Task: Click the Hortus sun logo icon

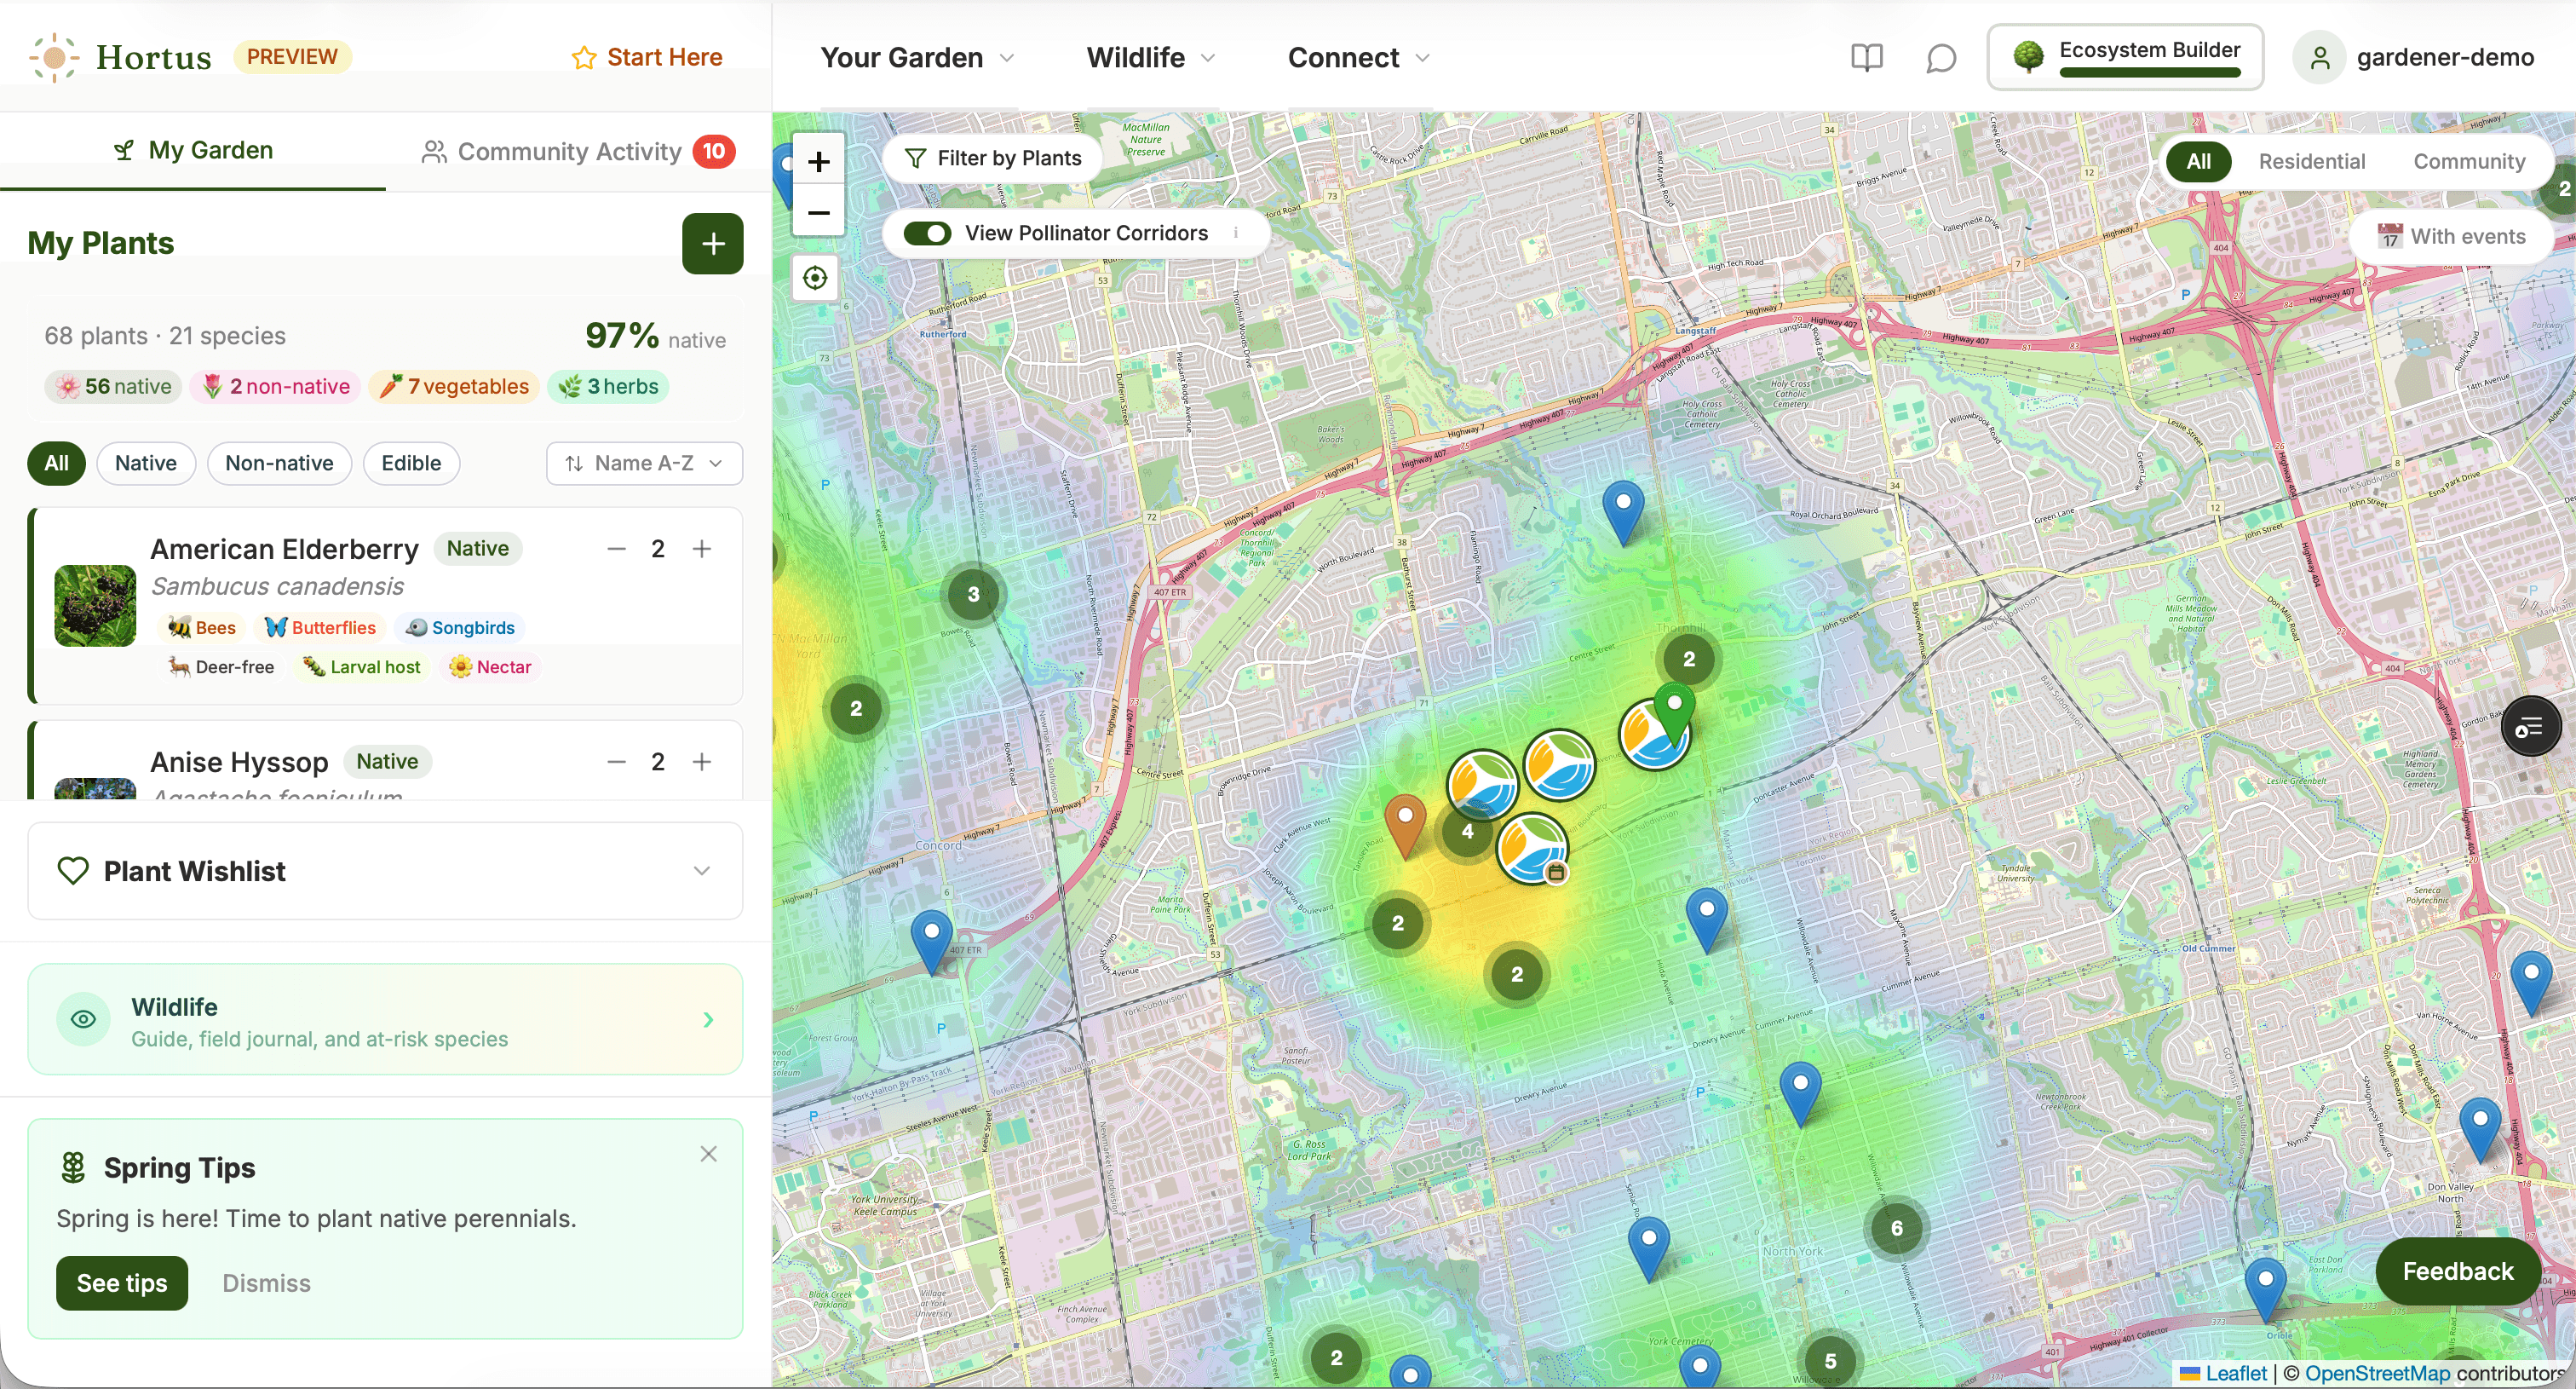Action: (x=54, y=57)
